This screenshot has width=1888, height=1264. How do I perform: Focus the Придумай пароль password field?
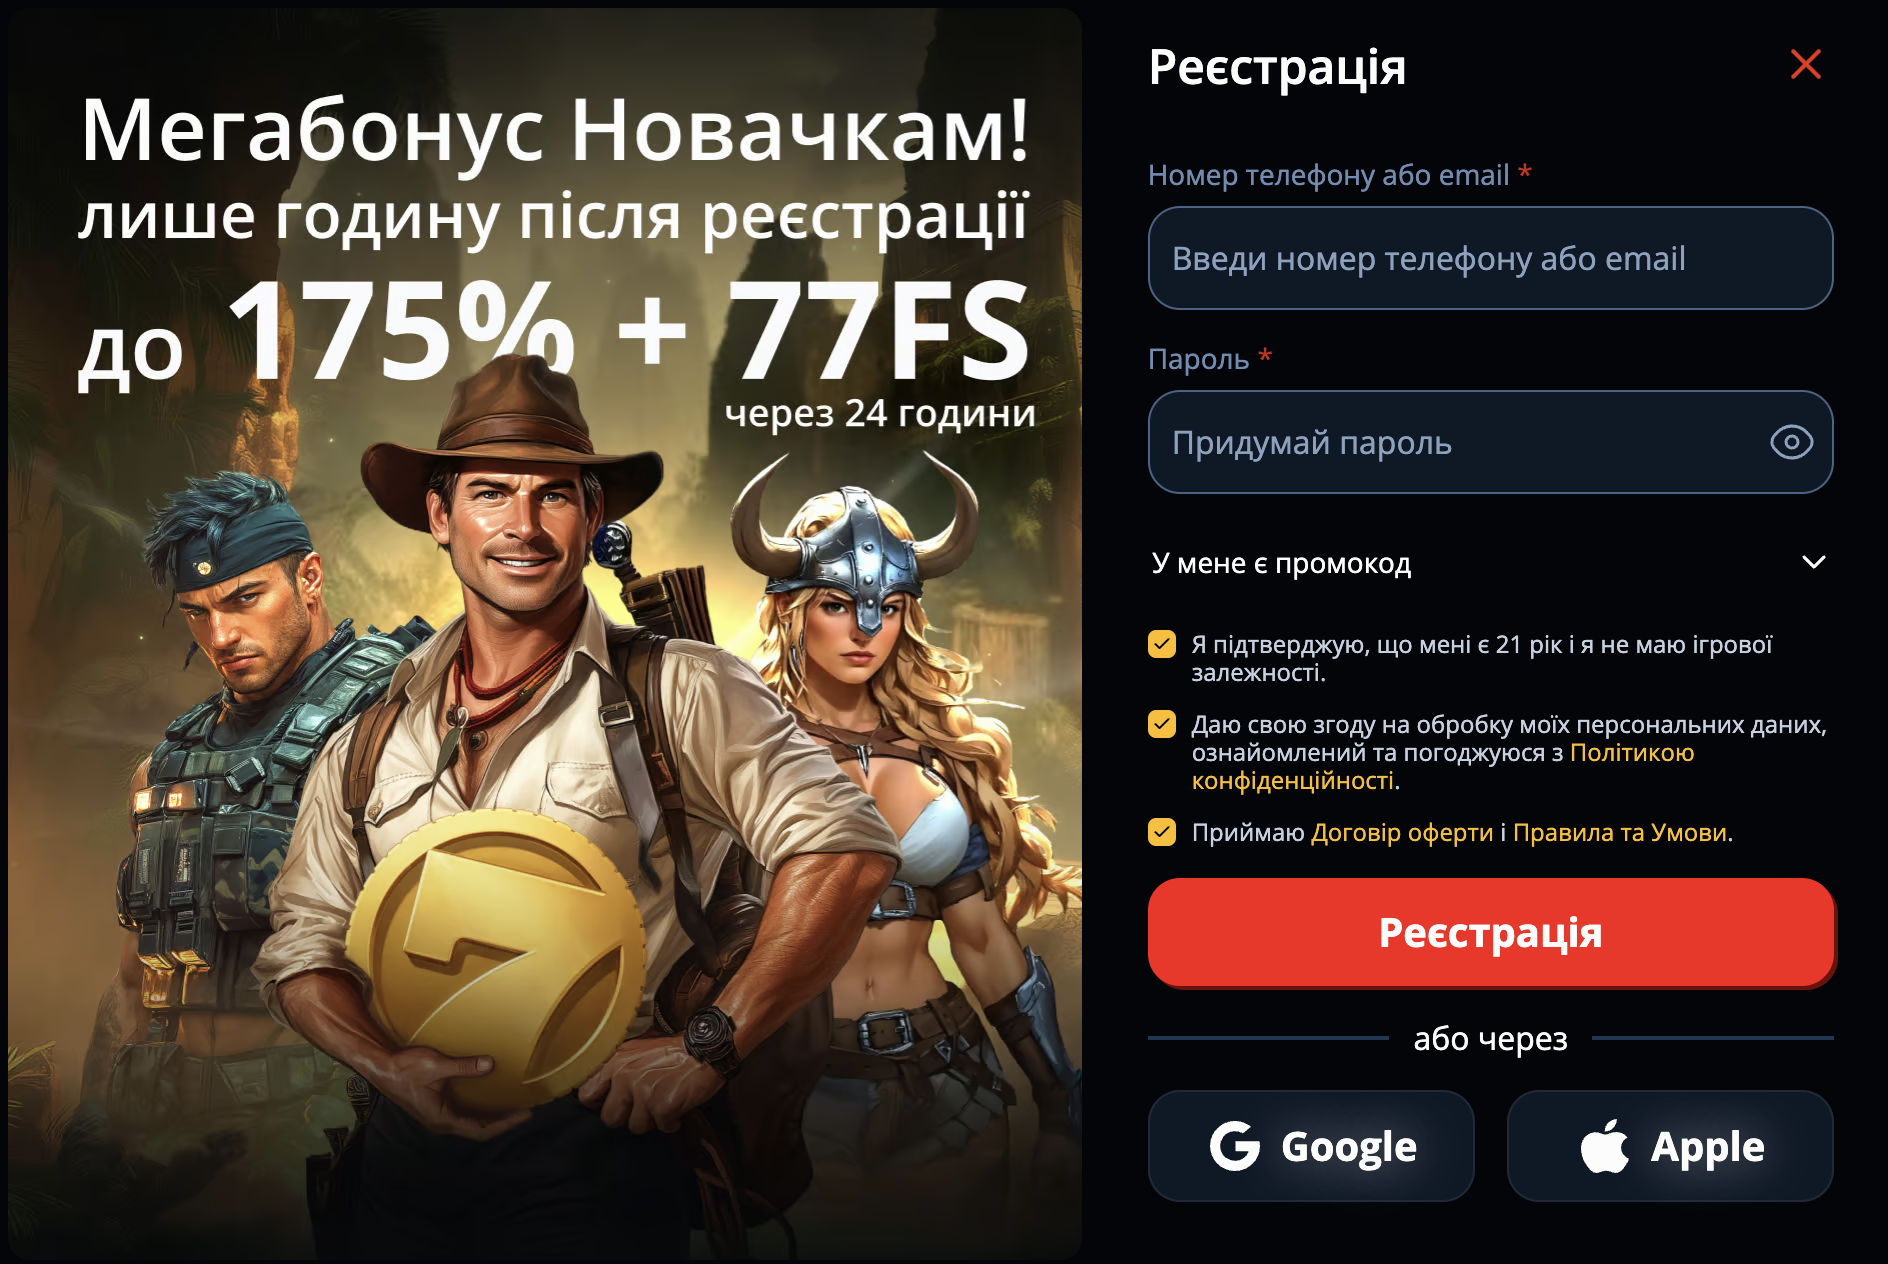[x=1490, y=442]
